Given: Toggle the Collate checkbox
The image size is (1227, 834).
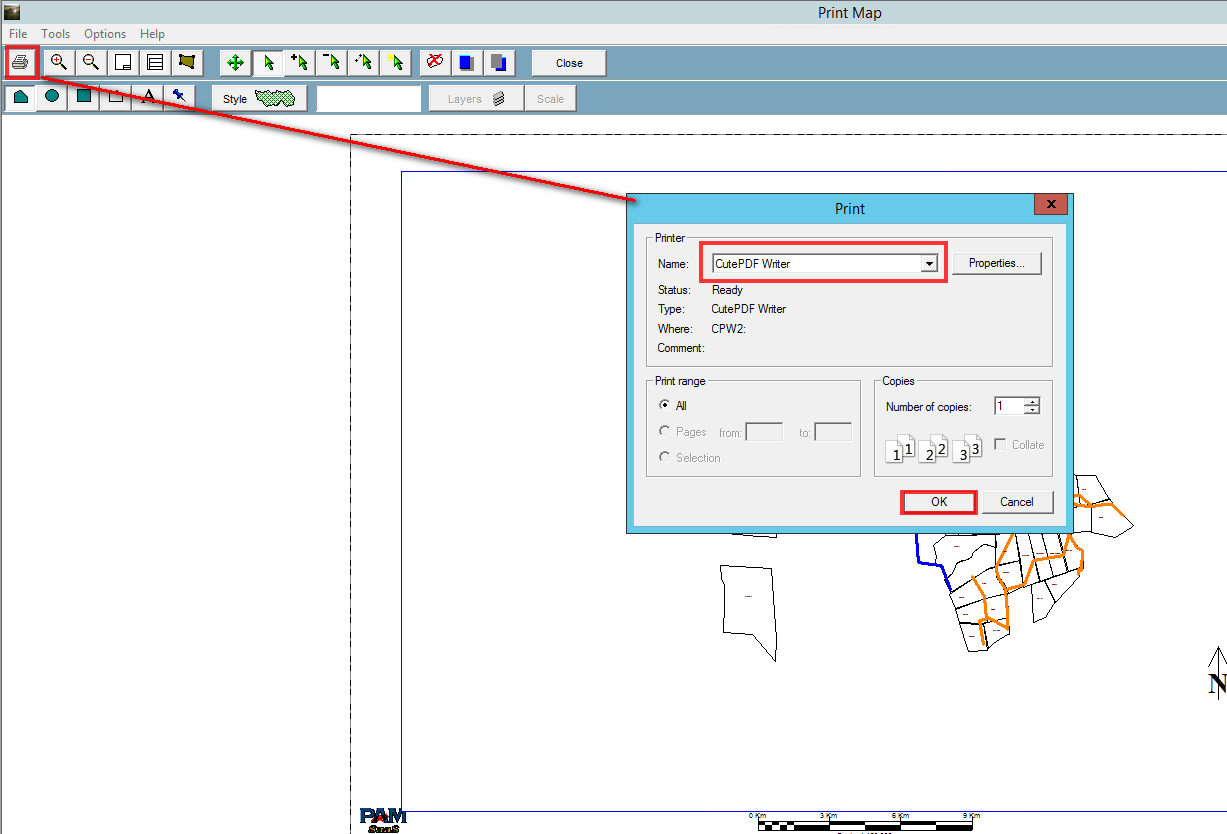Looking at the screenshot, I should (1000, 445).
